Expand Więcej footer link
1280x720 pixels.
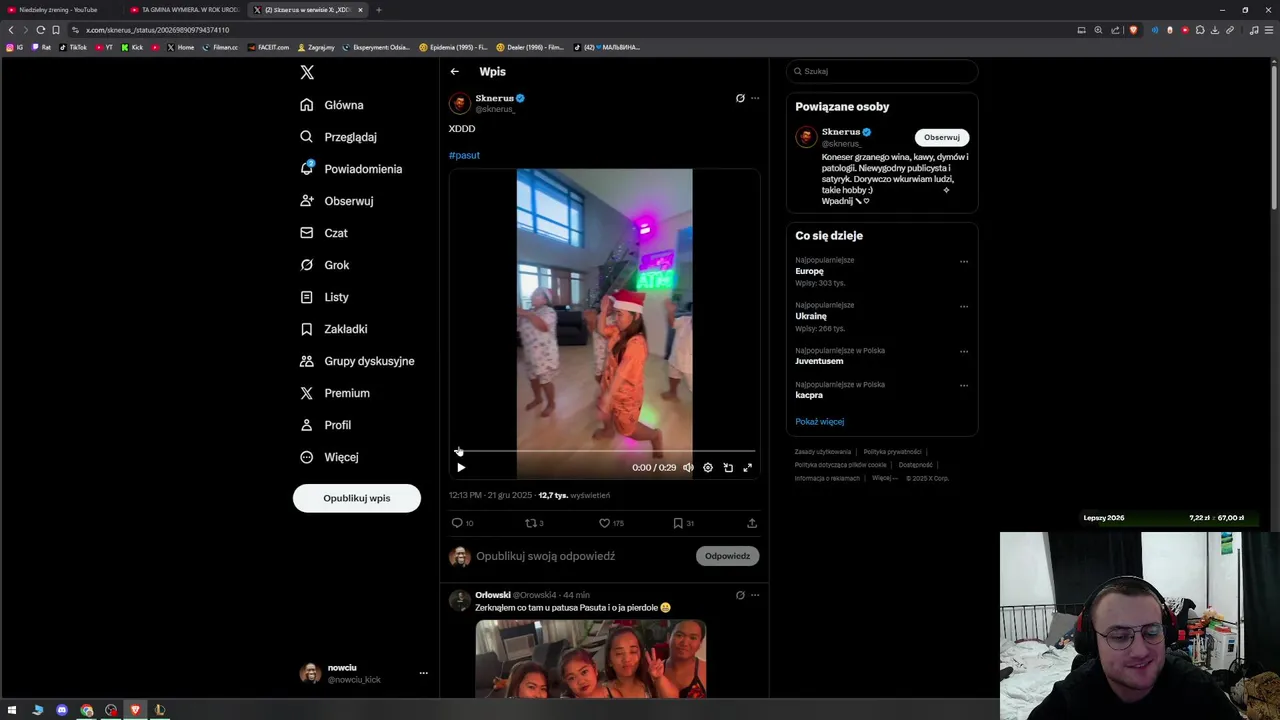coord(884,478)
